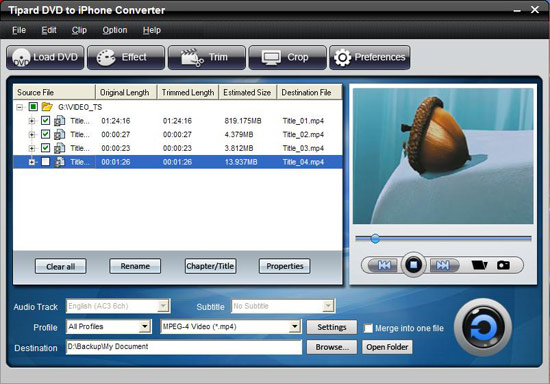550x384 pixels.
Task: Click the Destination File column header
Action: 309,92
